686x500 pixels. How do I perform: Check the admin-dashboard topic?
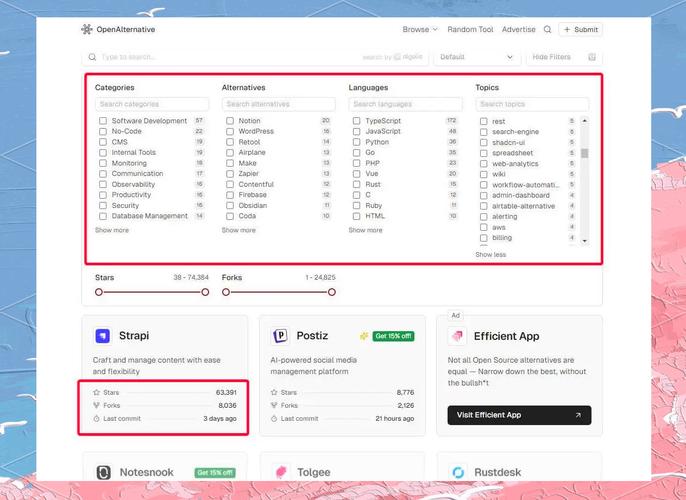[483, 196]
